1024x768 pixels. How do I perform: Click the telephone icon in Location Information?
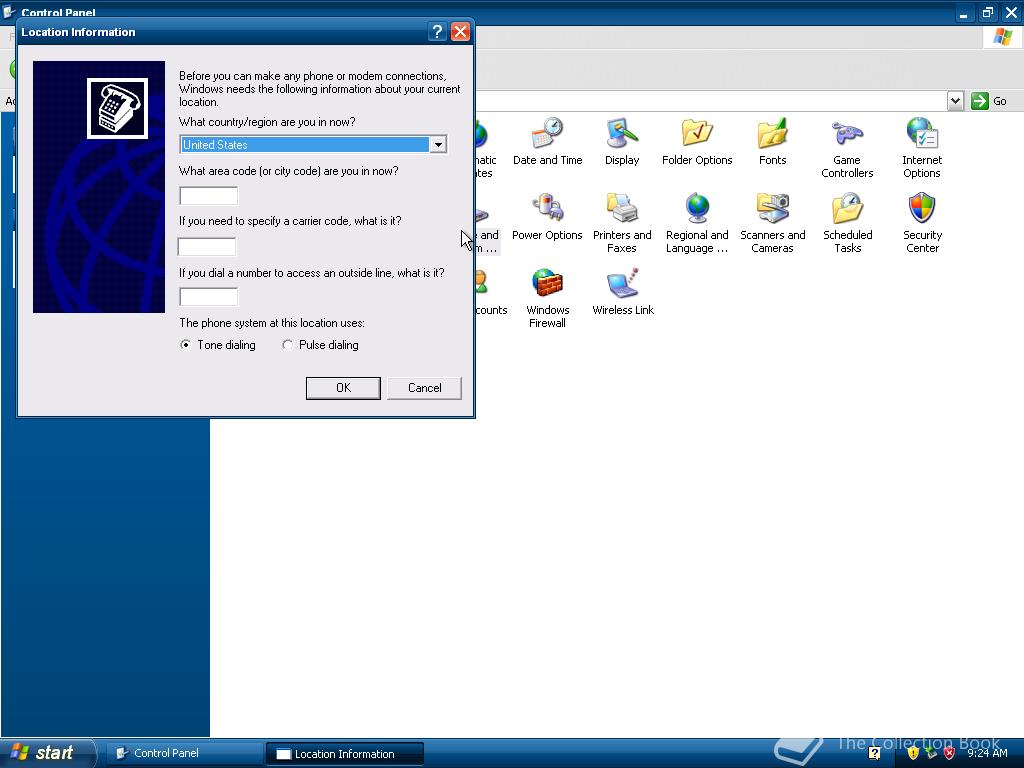pos(118,108)
